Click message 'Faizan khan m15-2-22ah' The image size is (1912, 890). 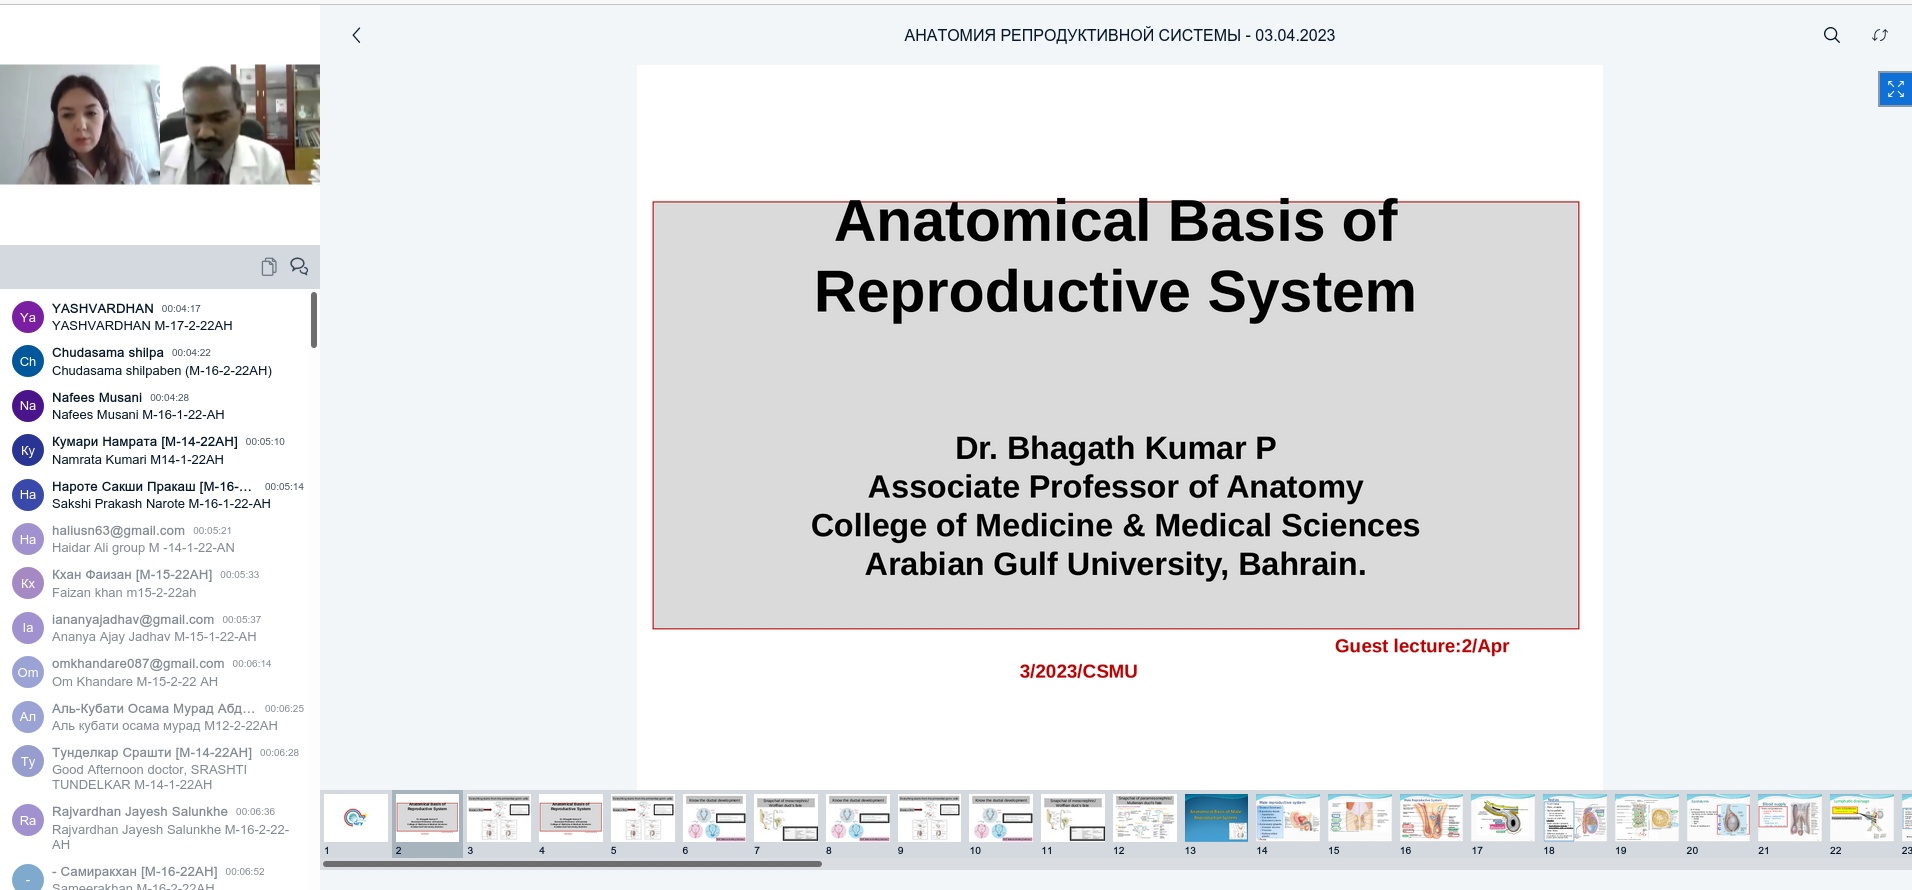pos(124,592)
